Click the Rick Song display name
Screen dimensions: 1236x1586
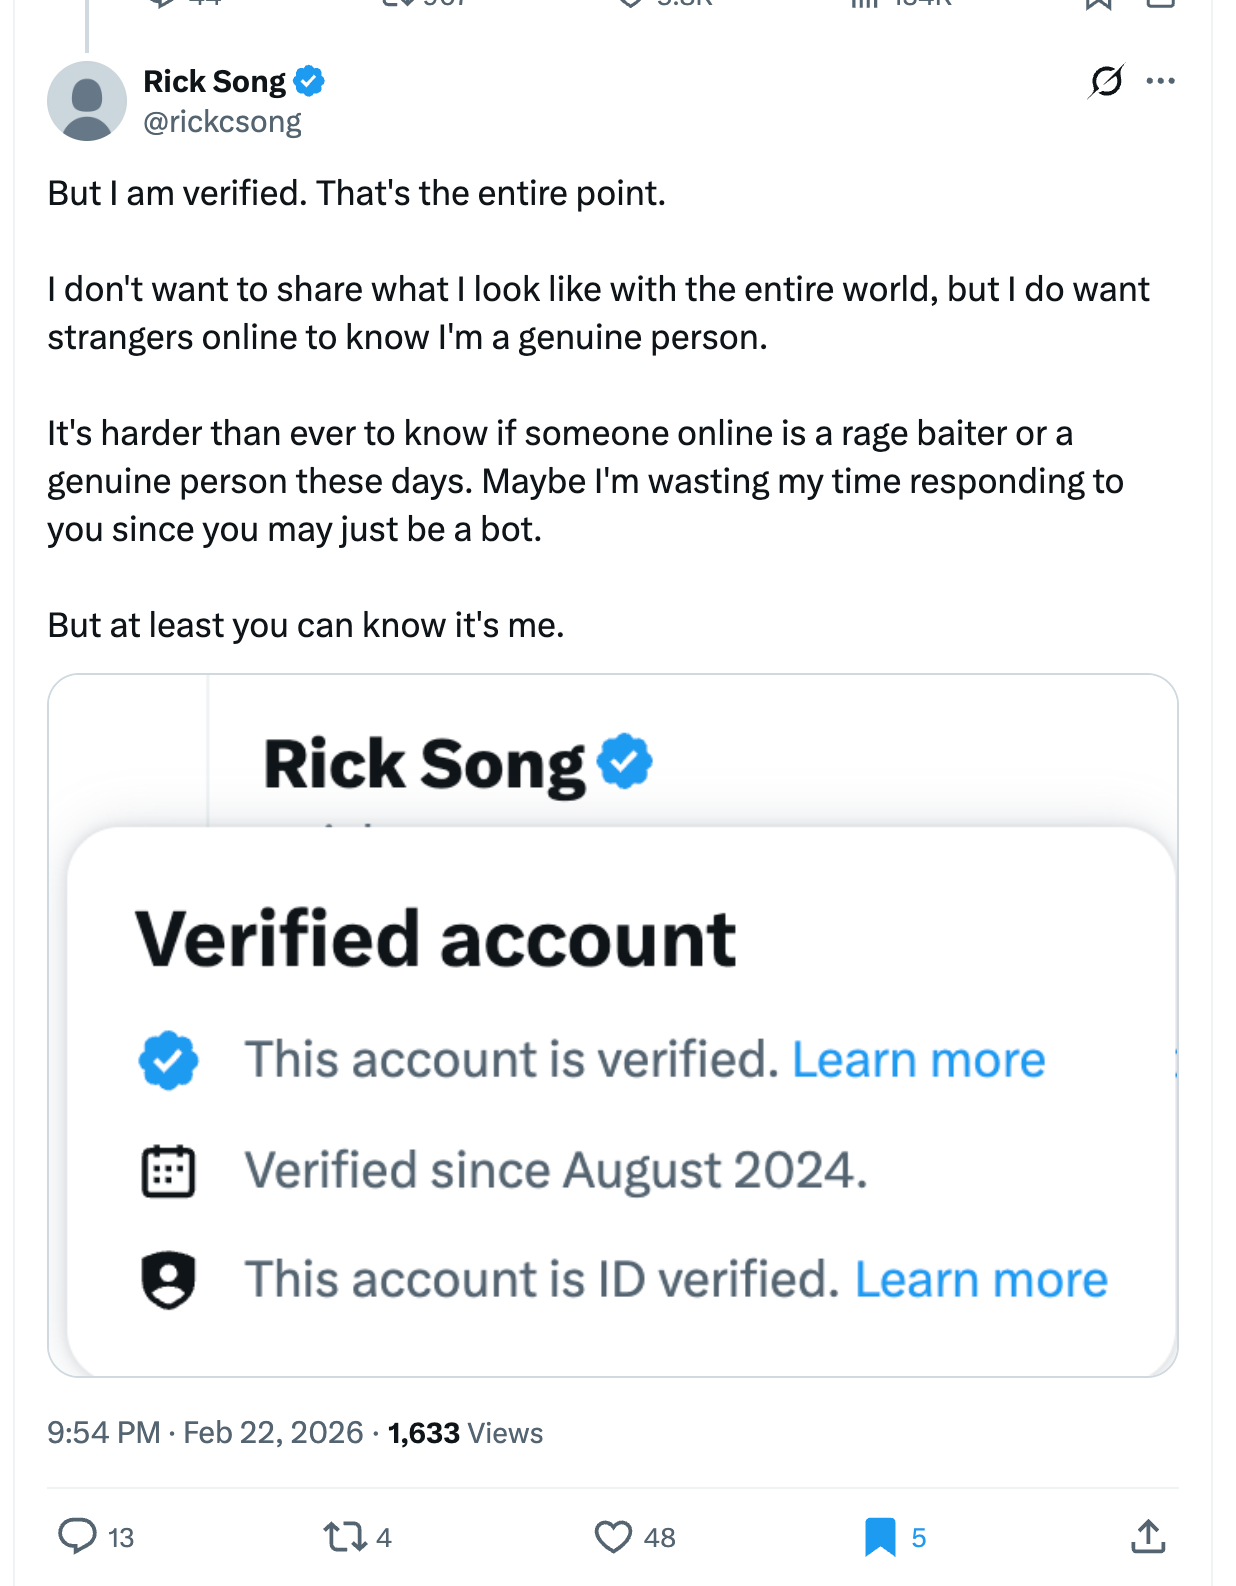(214, 81)
